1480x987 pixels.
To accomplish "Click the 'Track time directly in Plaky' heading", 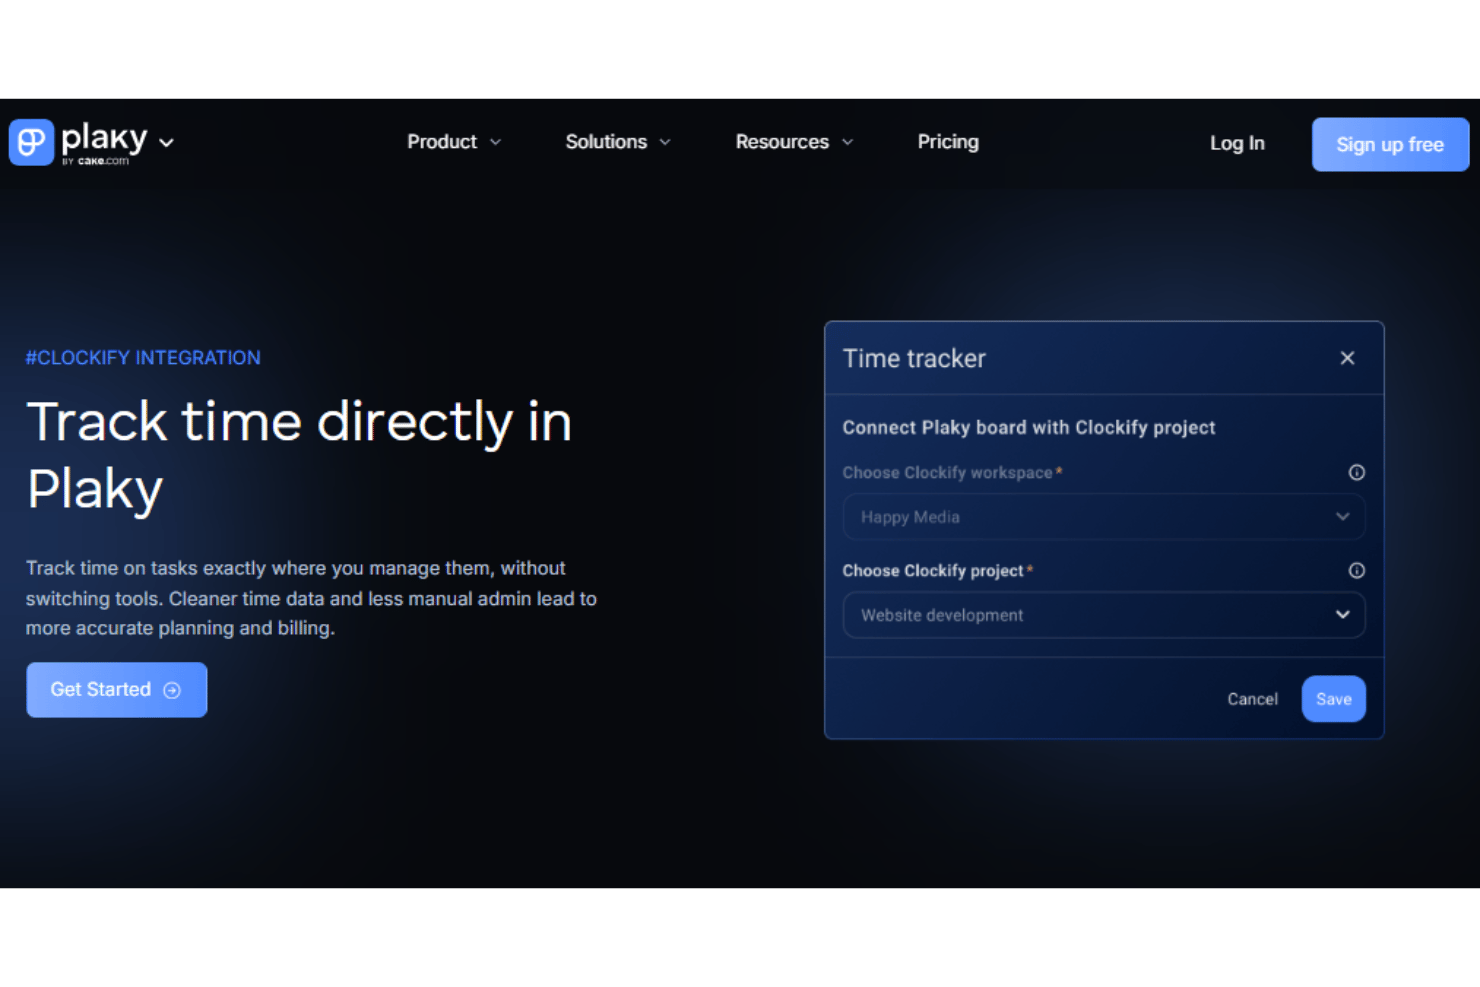I will tap(299, 455).
